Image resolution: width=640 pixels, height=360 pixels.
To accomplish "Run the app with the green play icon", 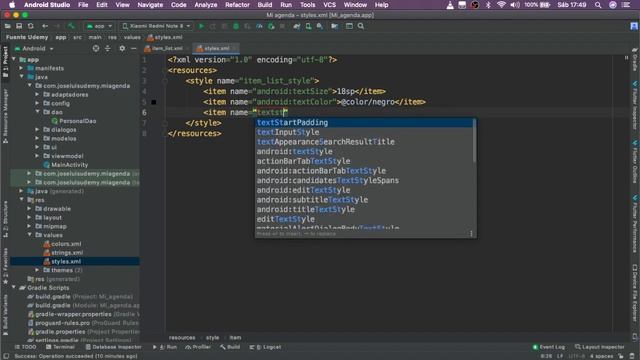I will click(x=201, y=26).
